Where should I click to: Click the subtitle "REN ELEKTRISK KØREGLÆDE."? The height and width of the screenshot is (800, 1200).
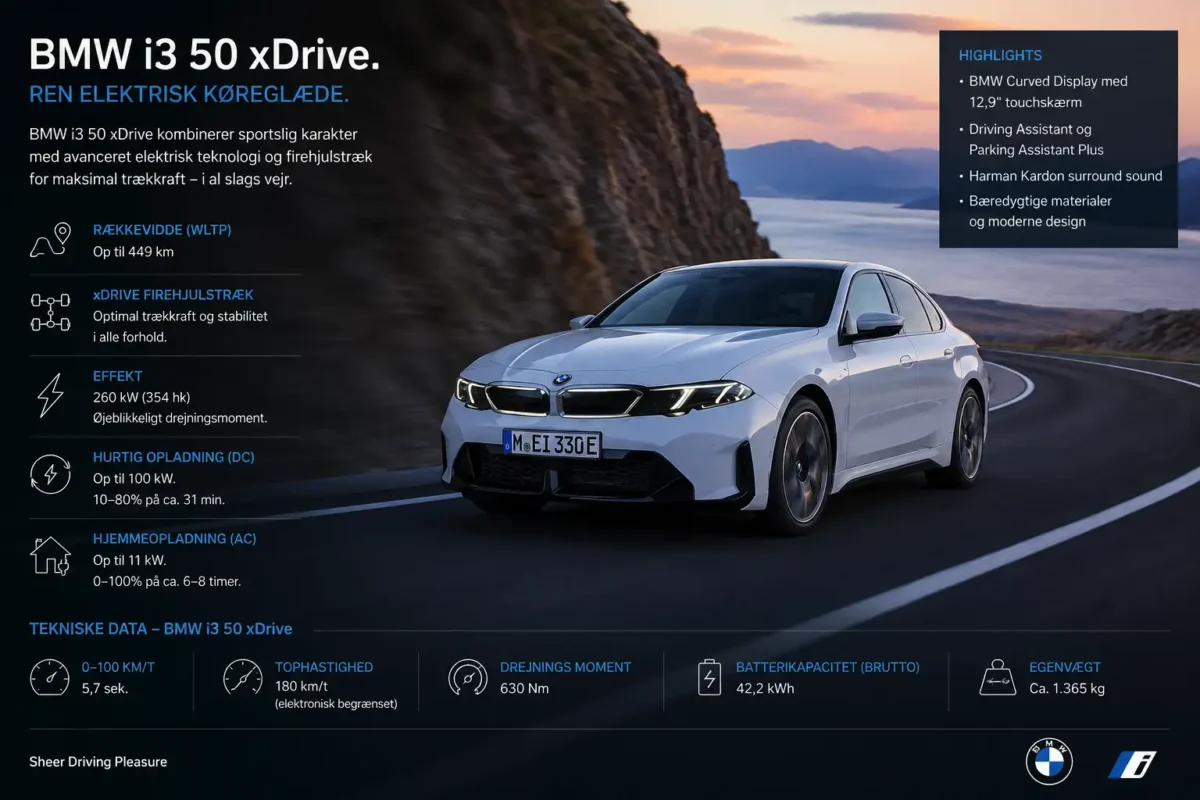click(x=189, y=96)
